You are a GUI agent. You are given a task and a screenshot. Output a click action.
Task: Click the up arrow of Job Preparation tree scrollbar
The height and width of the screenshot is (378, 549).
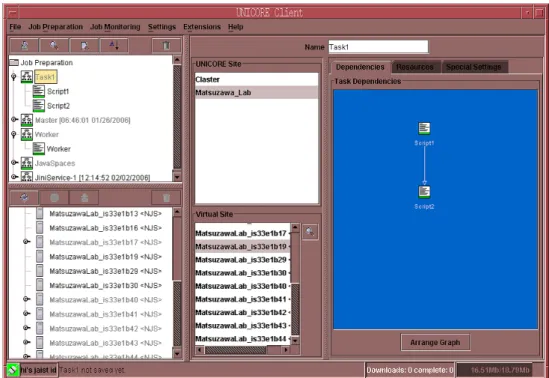coord(177,60)
